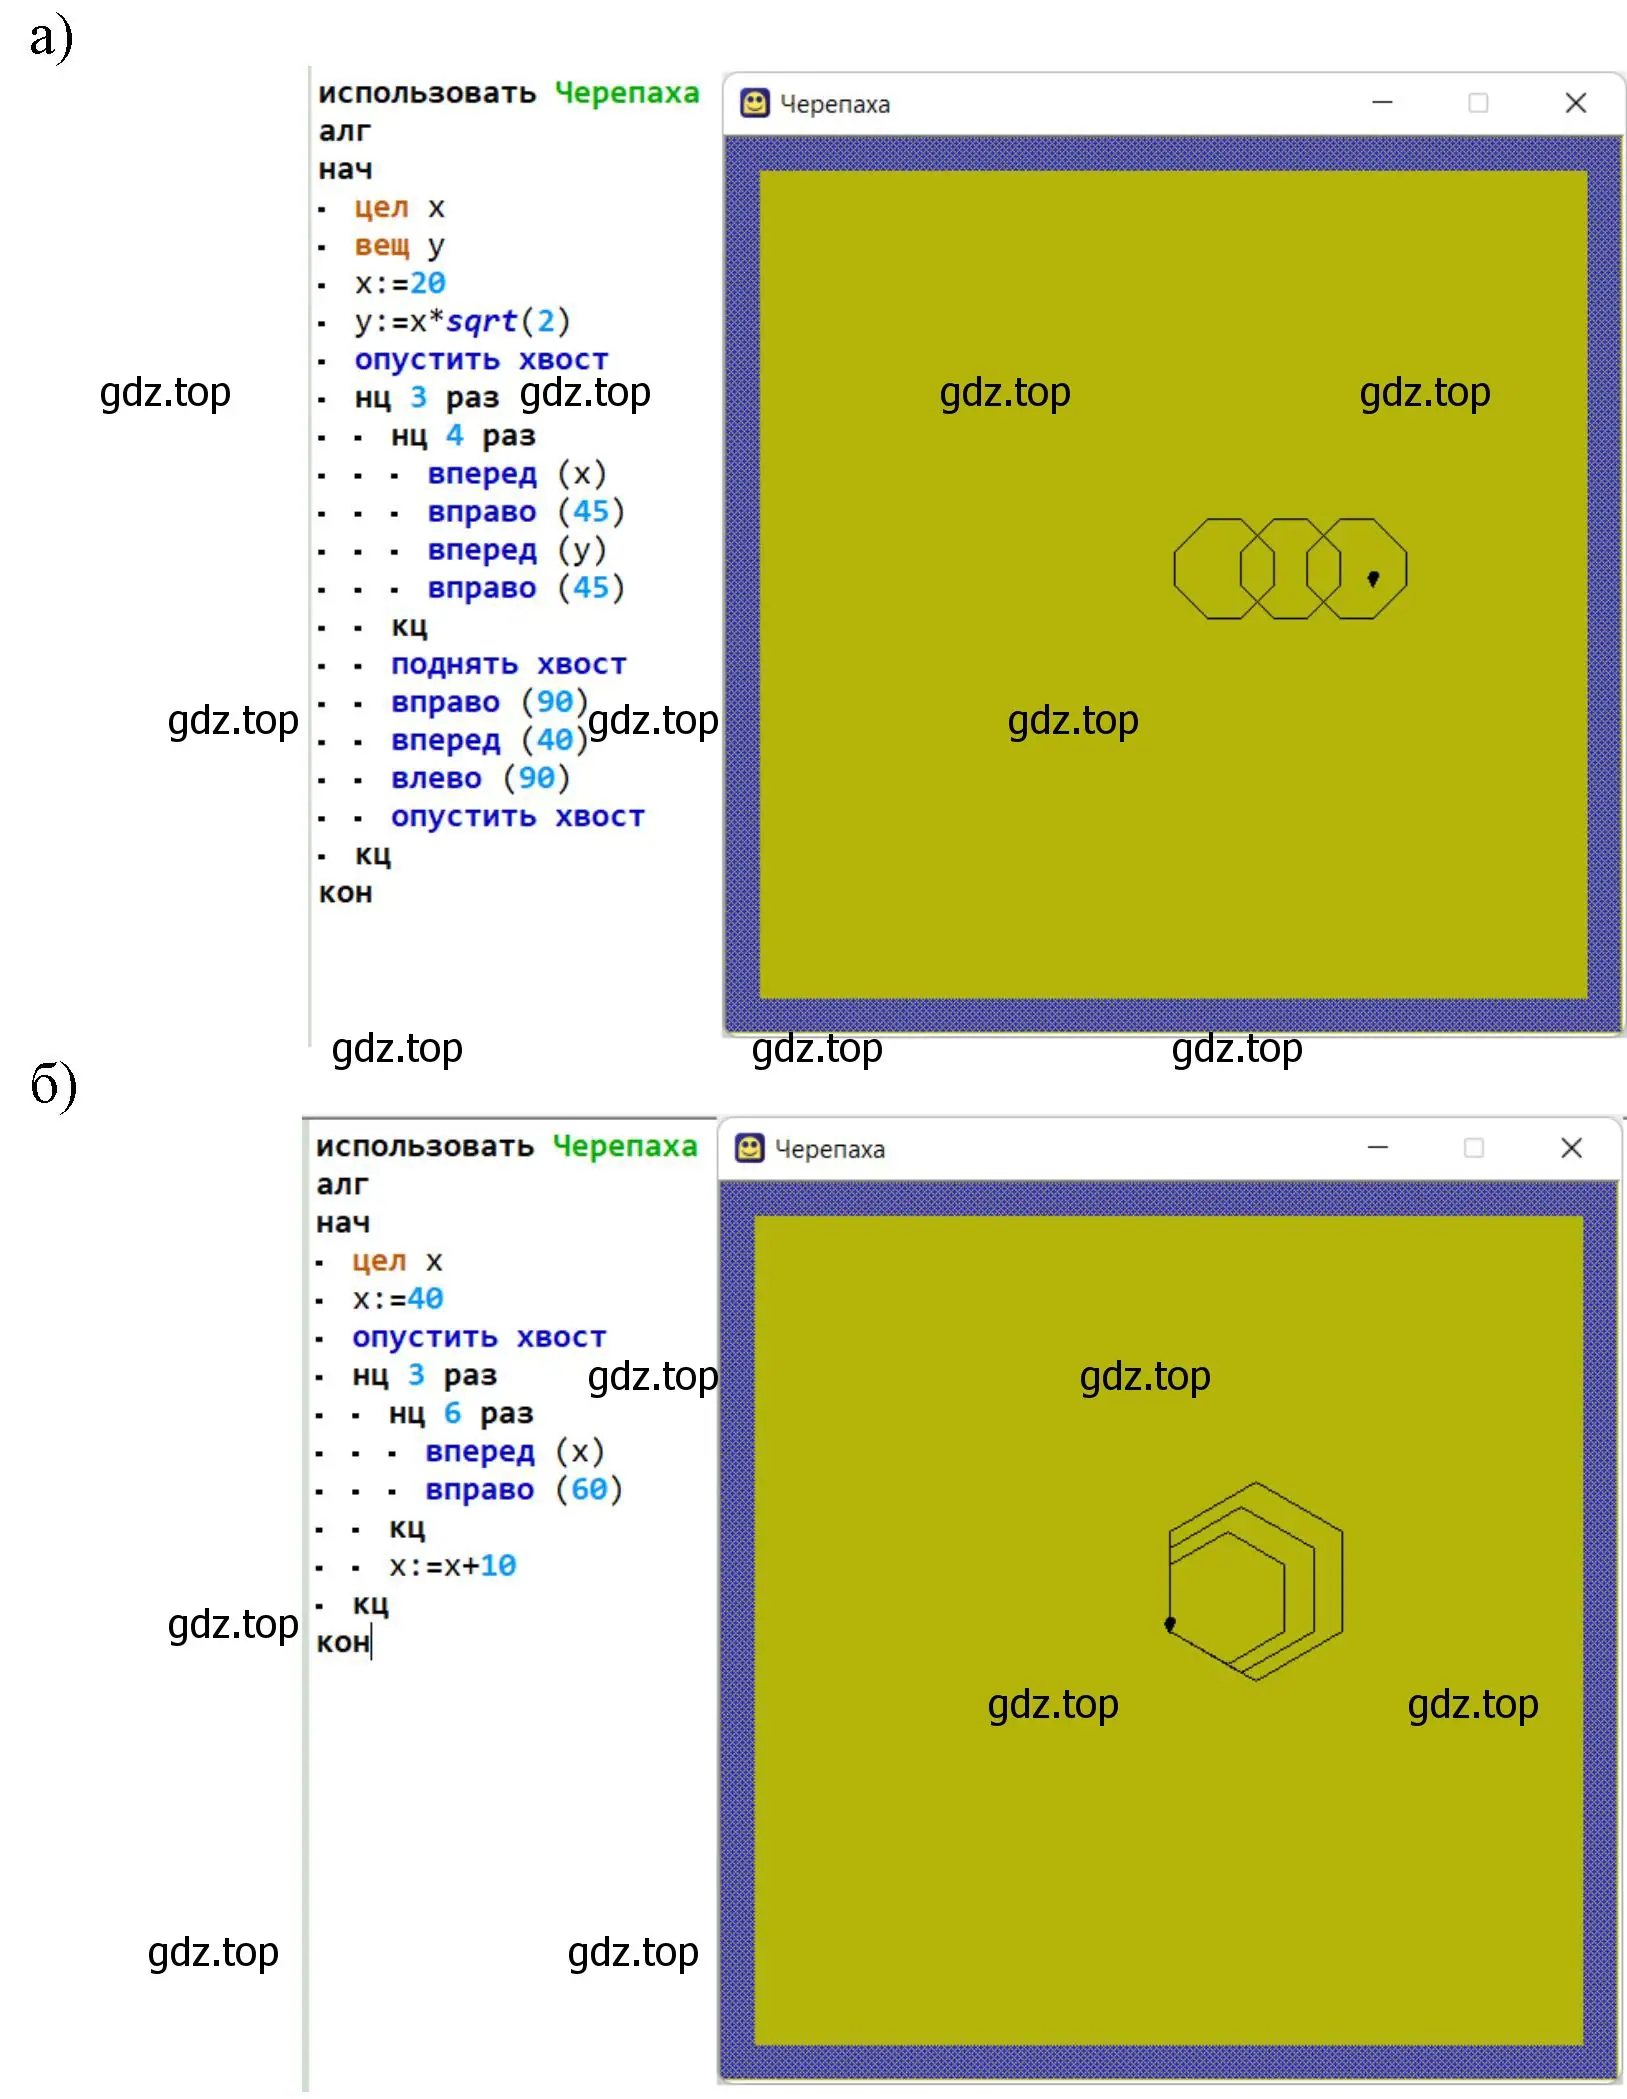Click the line 'x:=20' in top code

(400, 283)
